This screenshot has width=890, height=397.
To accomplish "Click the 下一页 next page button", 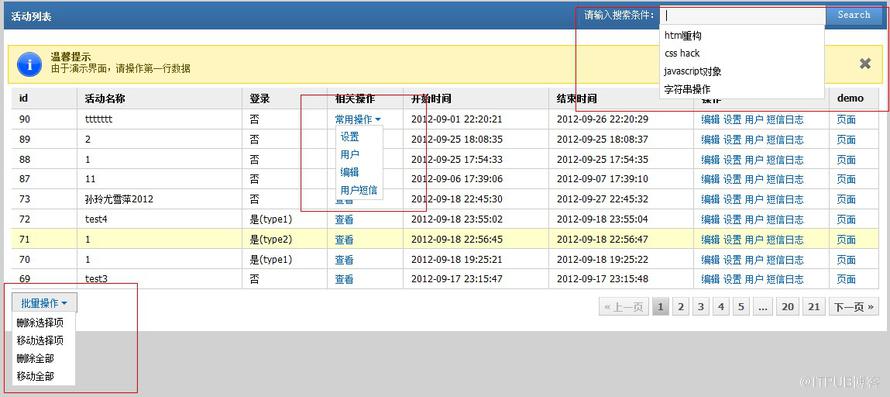I will pyautogui.click(x=853, y=307).
